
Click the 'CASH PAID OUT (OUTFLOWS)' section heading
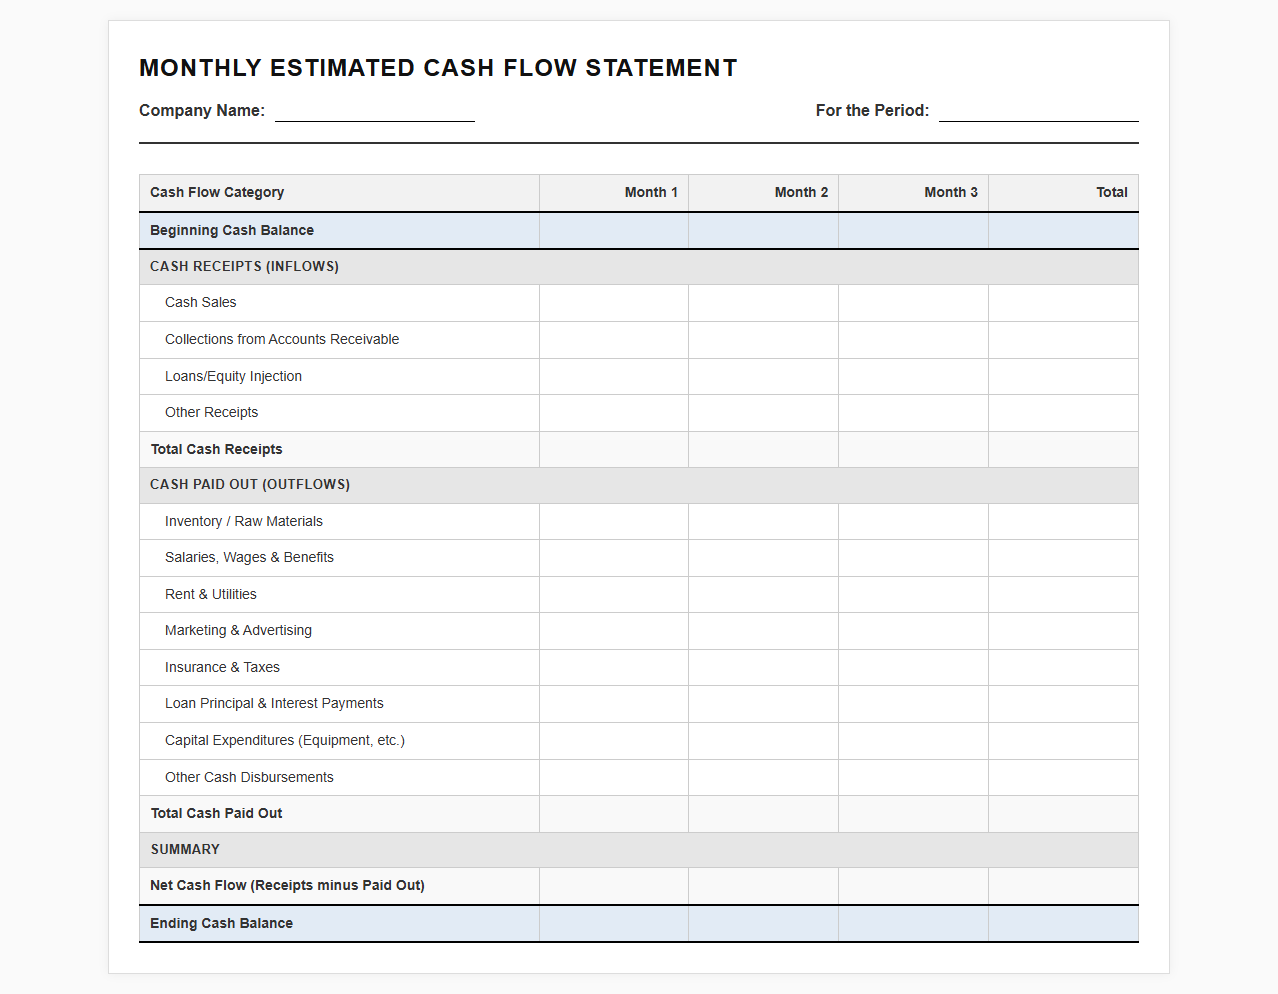[x=250, y=484]
